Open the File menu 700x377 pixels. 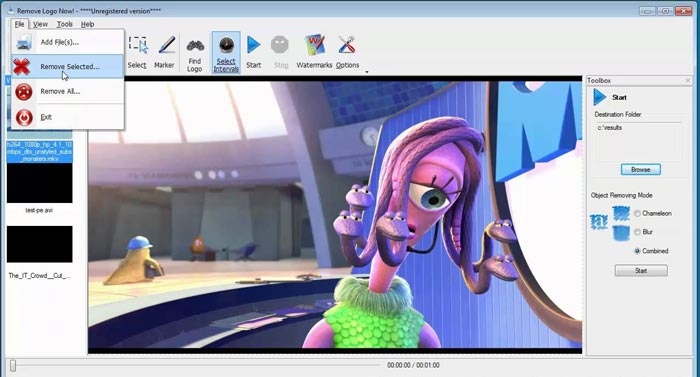[19, 24]
